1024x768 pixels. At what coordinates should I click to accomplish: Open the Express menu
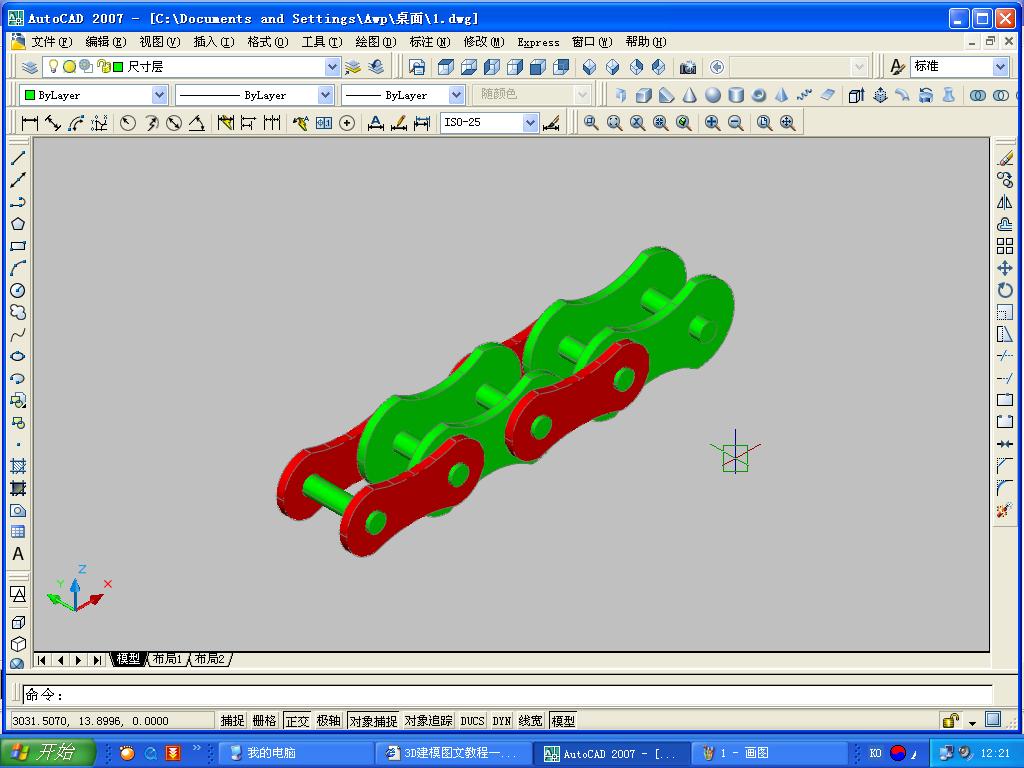coord(538,42)
